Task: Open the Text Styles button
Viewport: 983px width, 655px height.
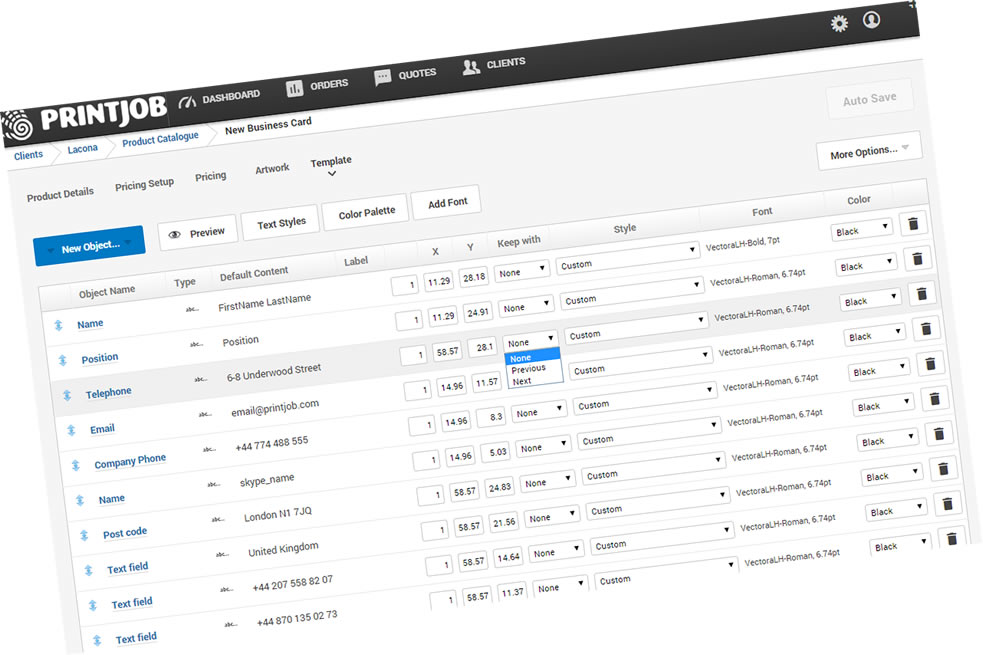Action: click(x=281, y=223)
